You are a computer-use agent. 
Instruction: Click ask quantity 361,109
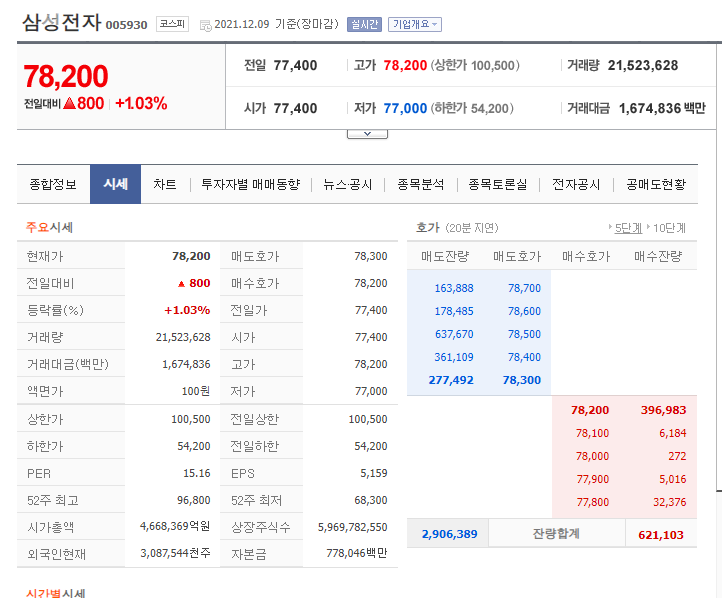[x=454, y=357]
